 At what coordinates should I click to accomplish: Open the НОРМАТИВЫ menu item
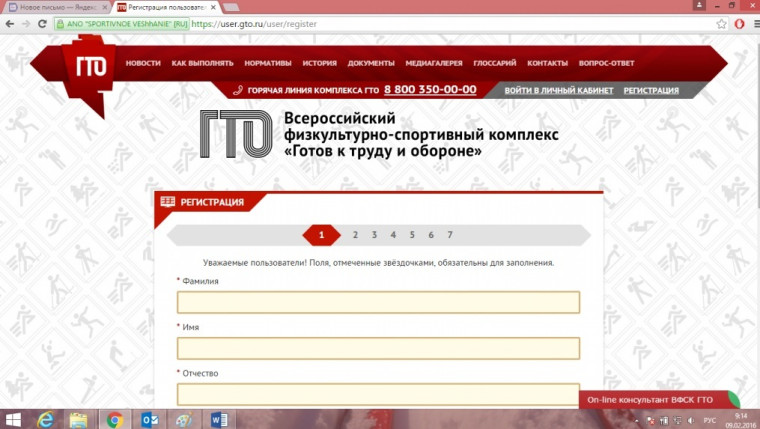pos(268,63)
